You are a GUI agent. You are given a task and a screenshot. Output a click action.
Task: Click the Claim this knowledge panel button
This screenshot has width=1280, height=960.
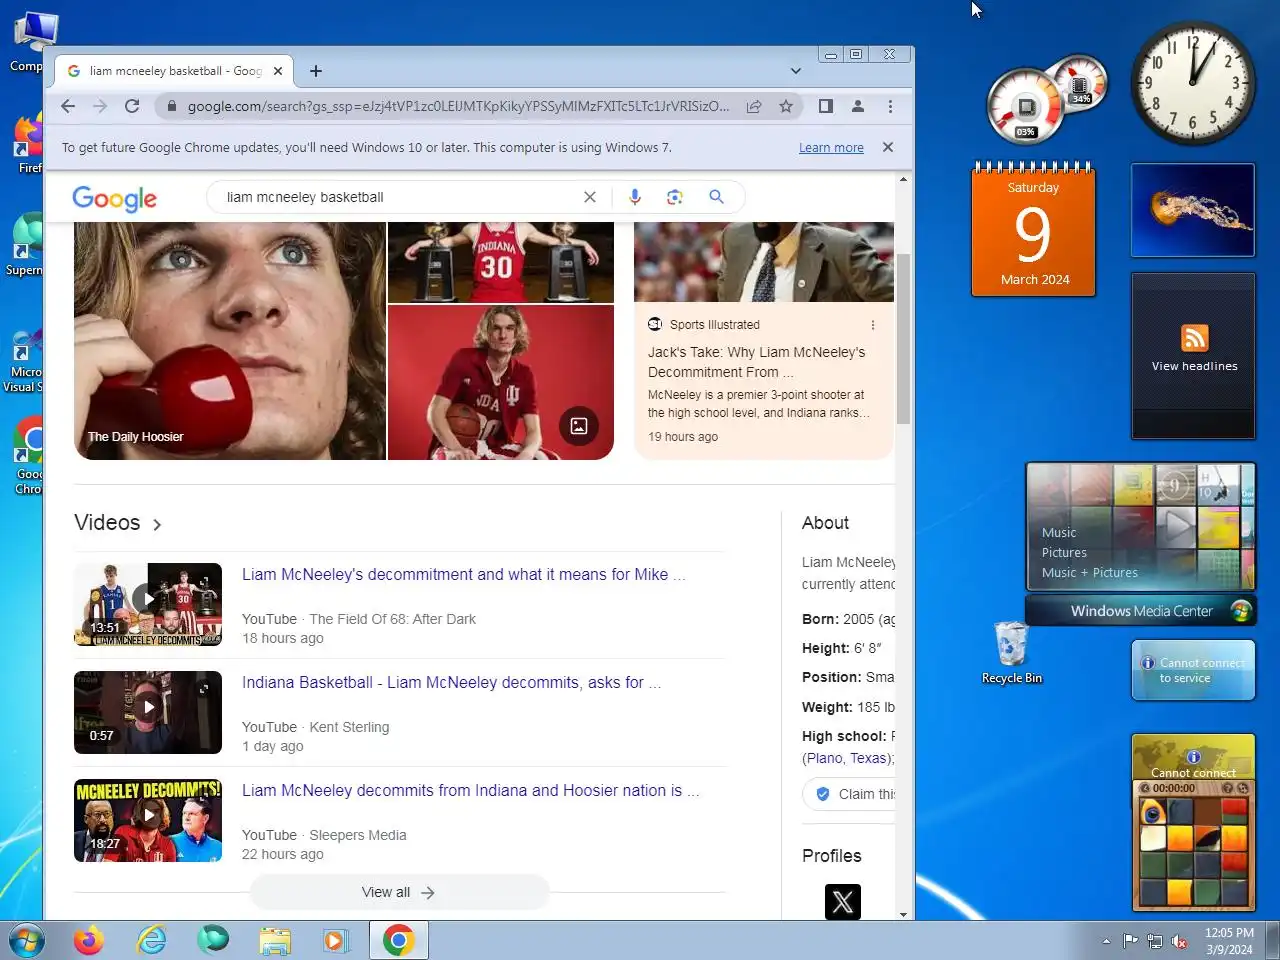(x=850, y=794)
